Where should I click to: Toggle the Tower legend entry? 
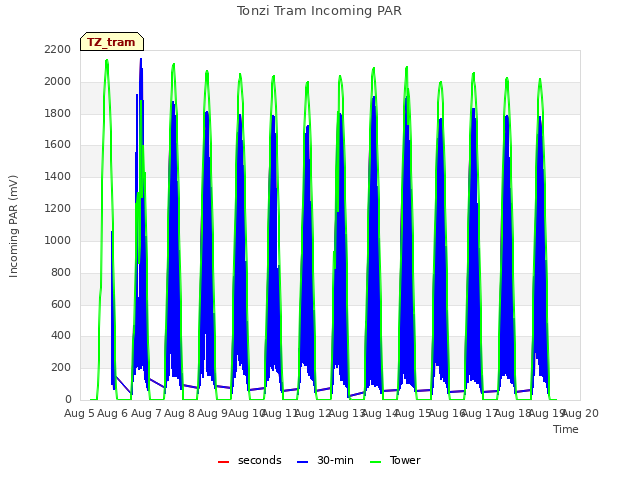pyautogui.click(x=395, y=460)
